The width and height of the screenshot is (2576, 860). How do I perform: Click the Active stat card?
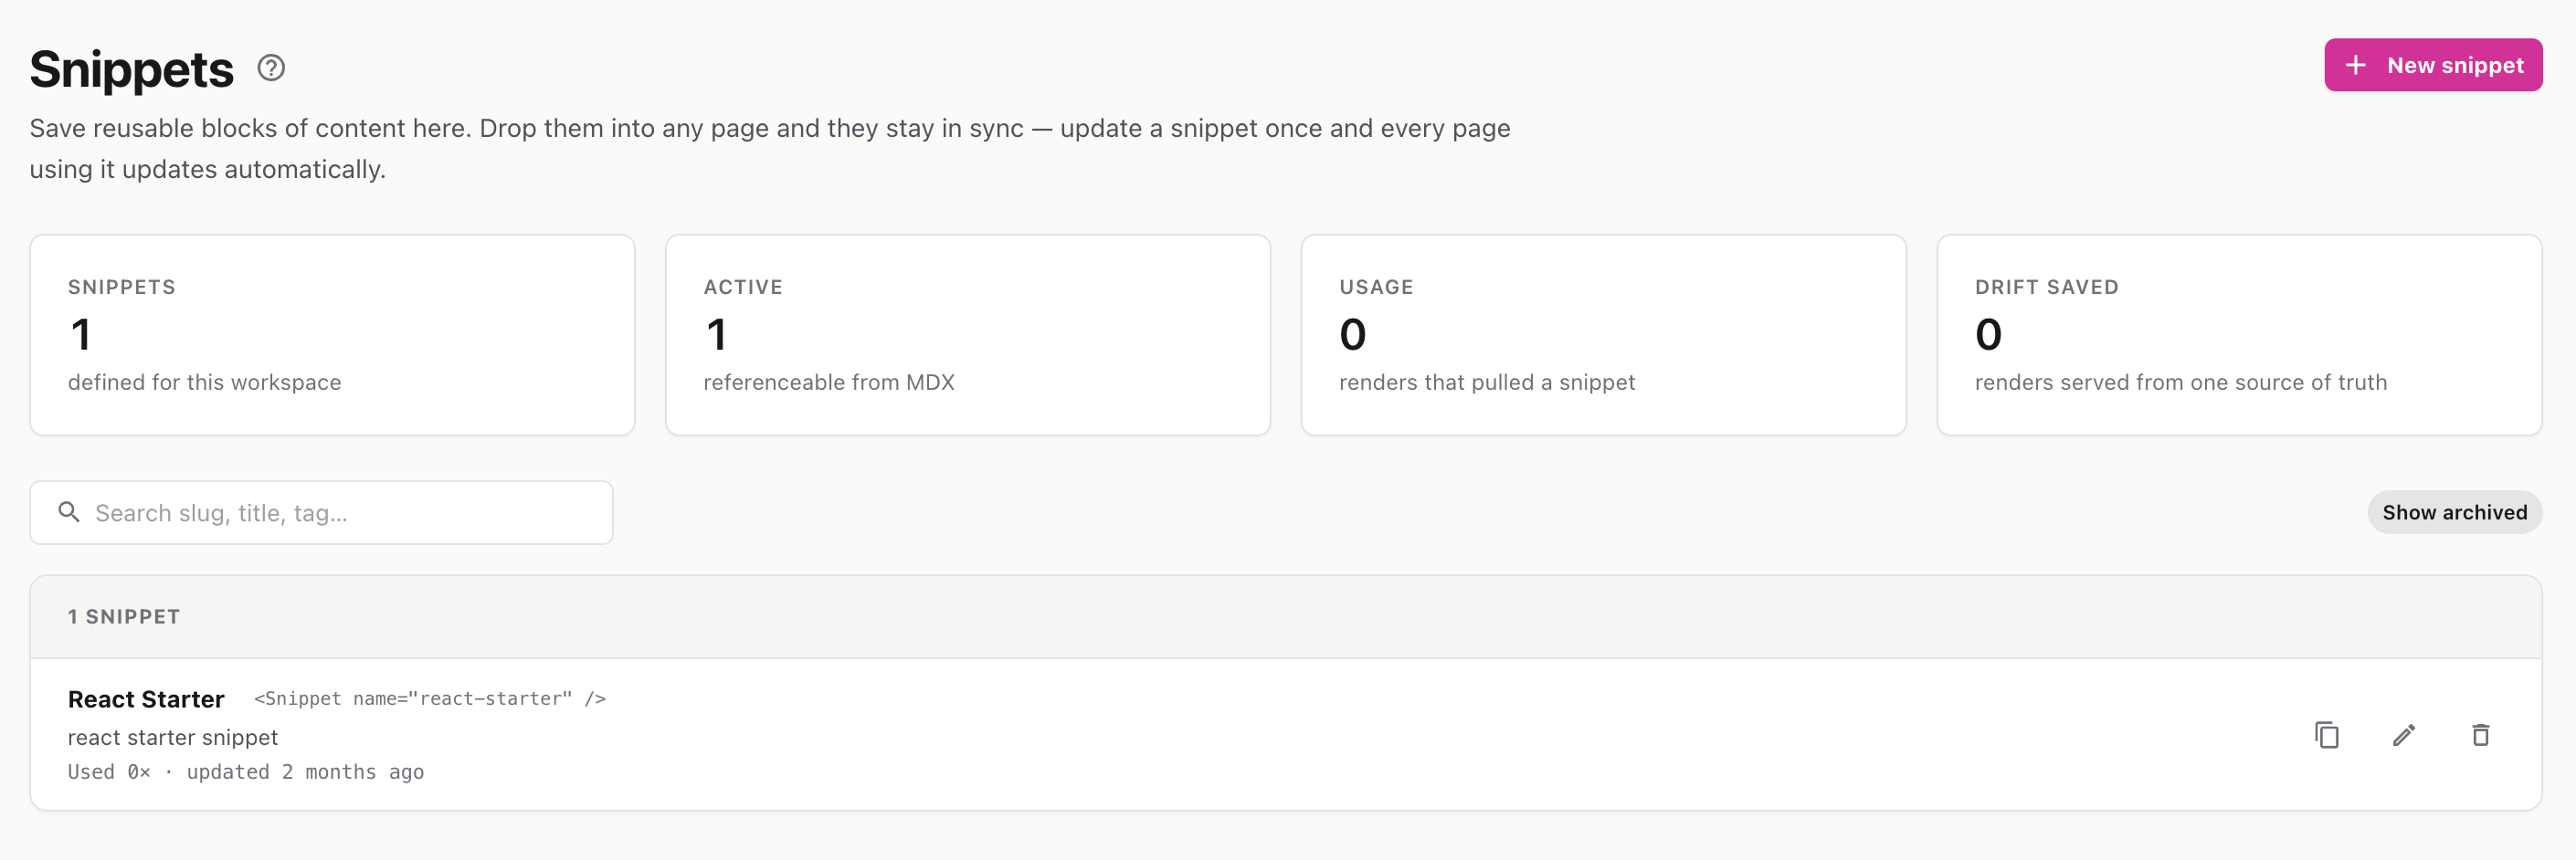pos(968,335)
